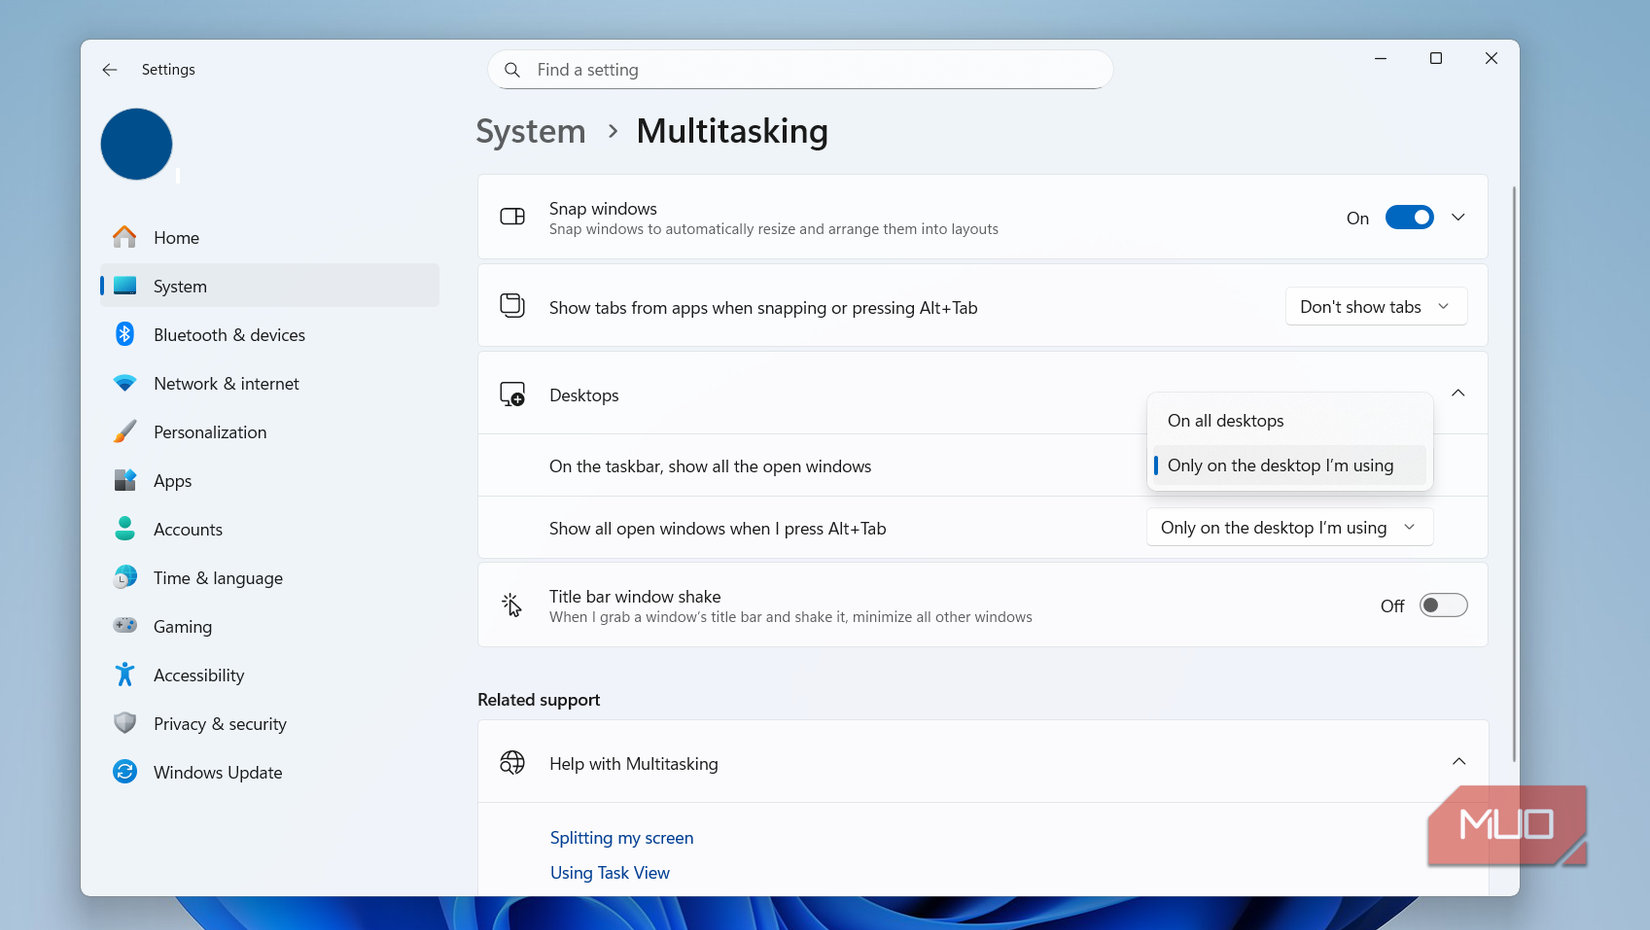Click the Show tabs from apps icon
The width and height of the screenshot is (1650, 930).
[512, 305]
